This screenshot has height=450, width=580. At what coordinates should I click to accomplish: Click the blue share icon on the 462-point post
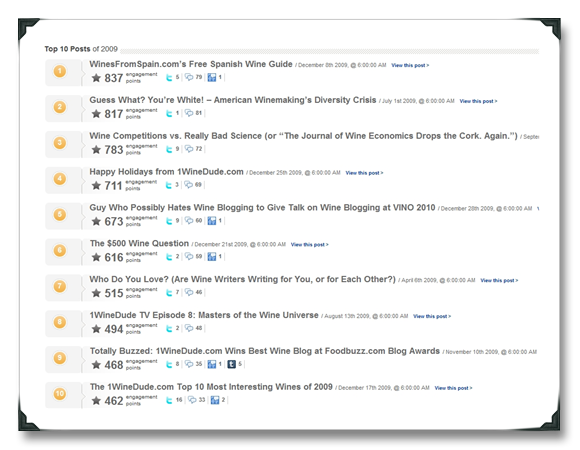[215, 400]
